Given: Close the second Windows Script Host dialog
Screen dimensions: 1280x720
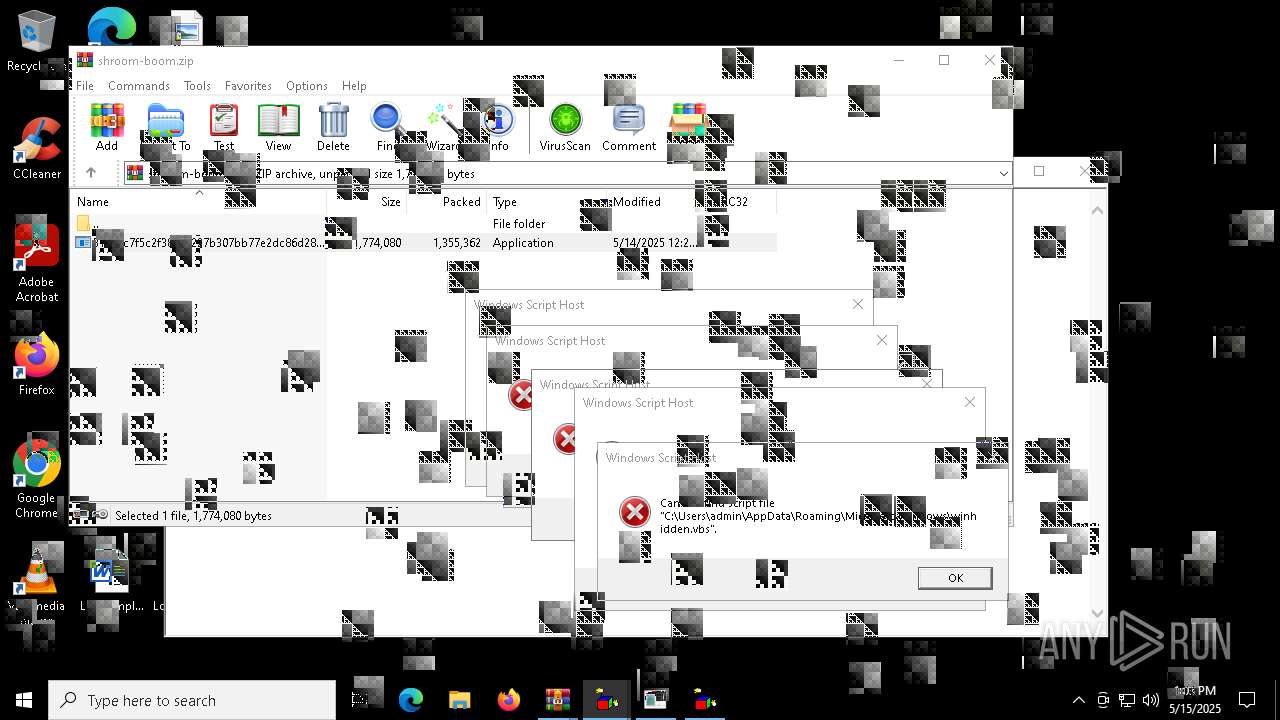Looking at the screenshot, I should [969, 402].
